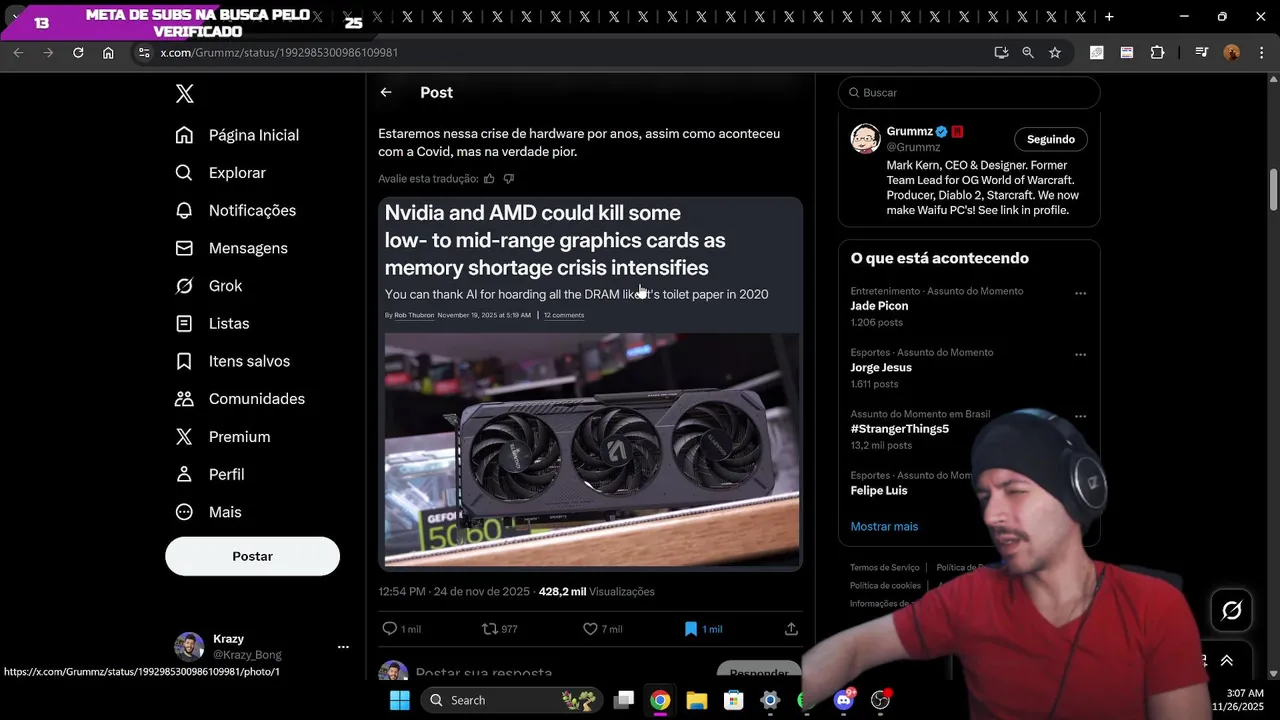Open more options for Jorge Jesus
1280x720 pixels.
click(x=1080, y=354)
